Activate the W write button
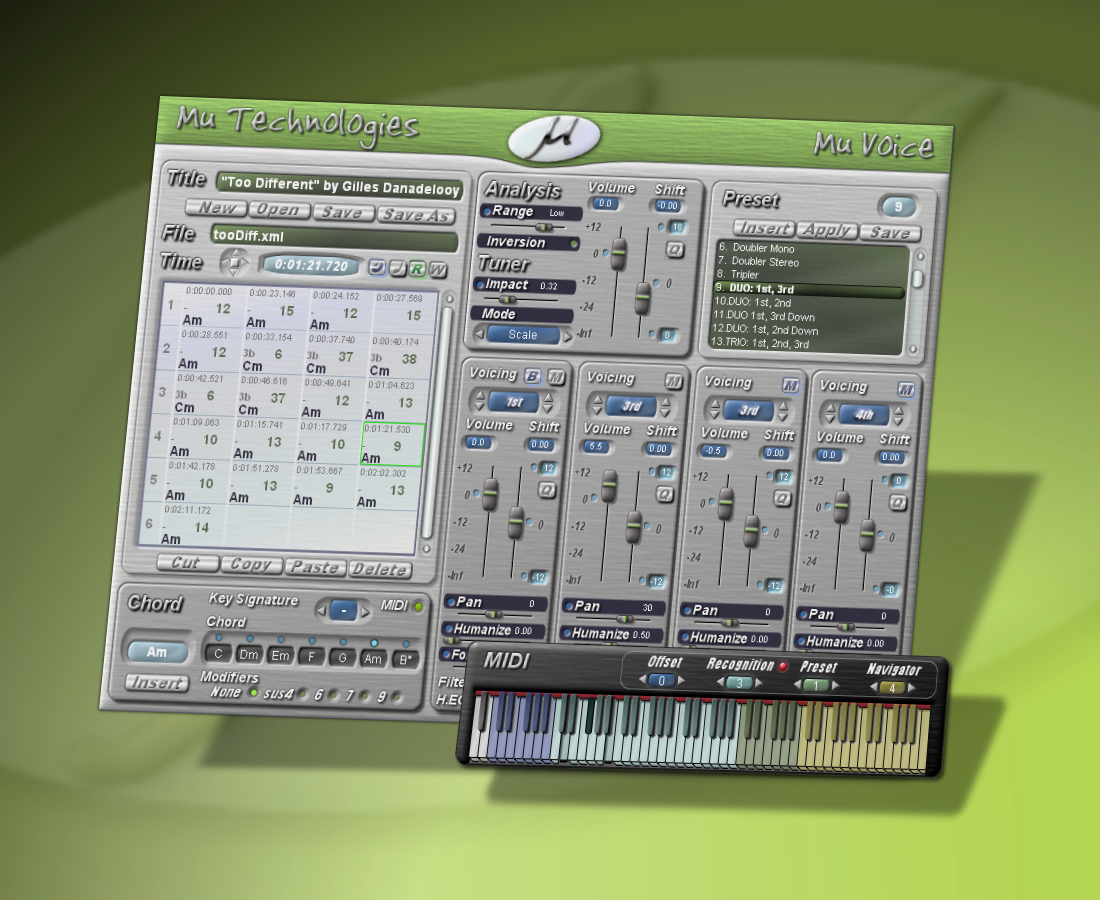This screenshot has height=900, width=1100. [x=438, y=270]
